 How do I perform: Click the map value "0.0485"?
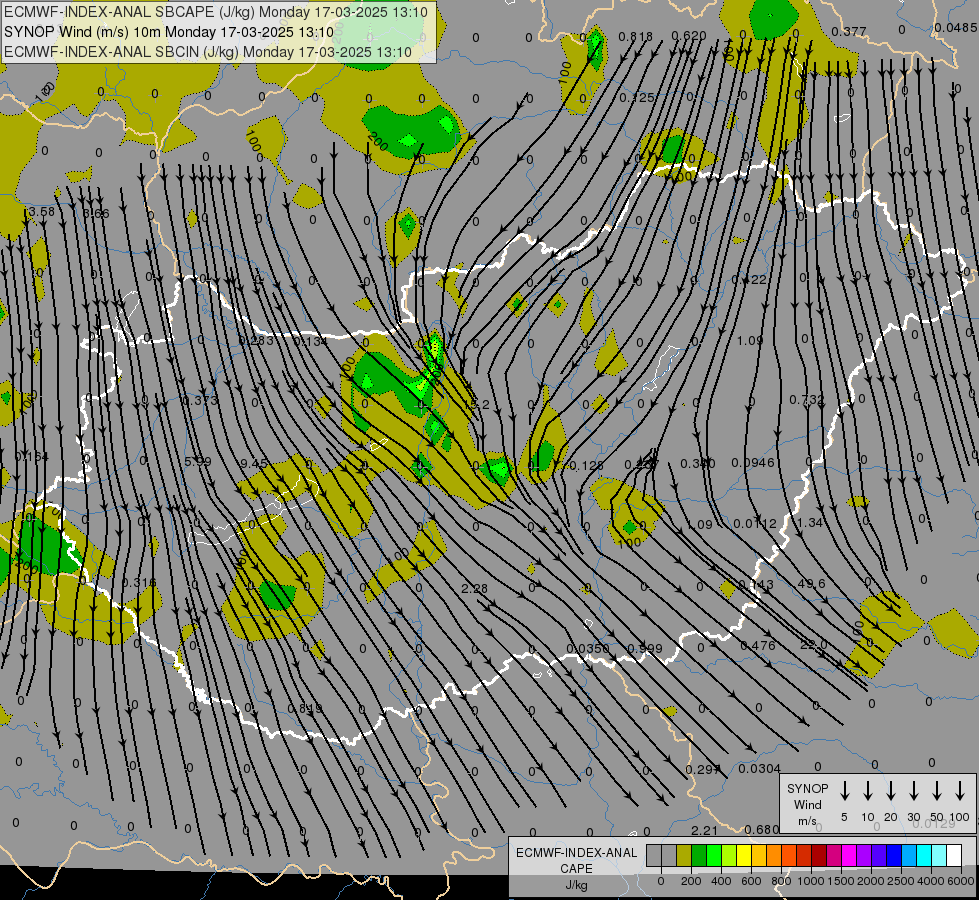tap(955, 27)
